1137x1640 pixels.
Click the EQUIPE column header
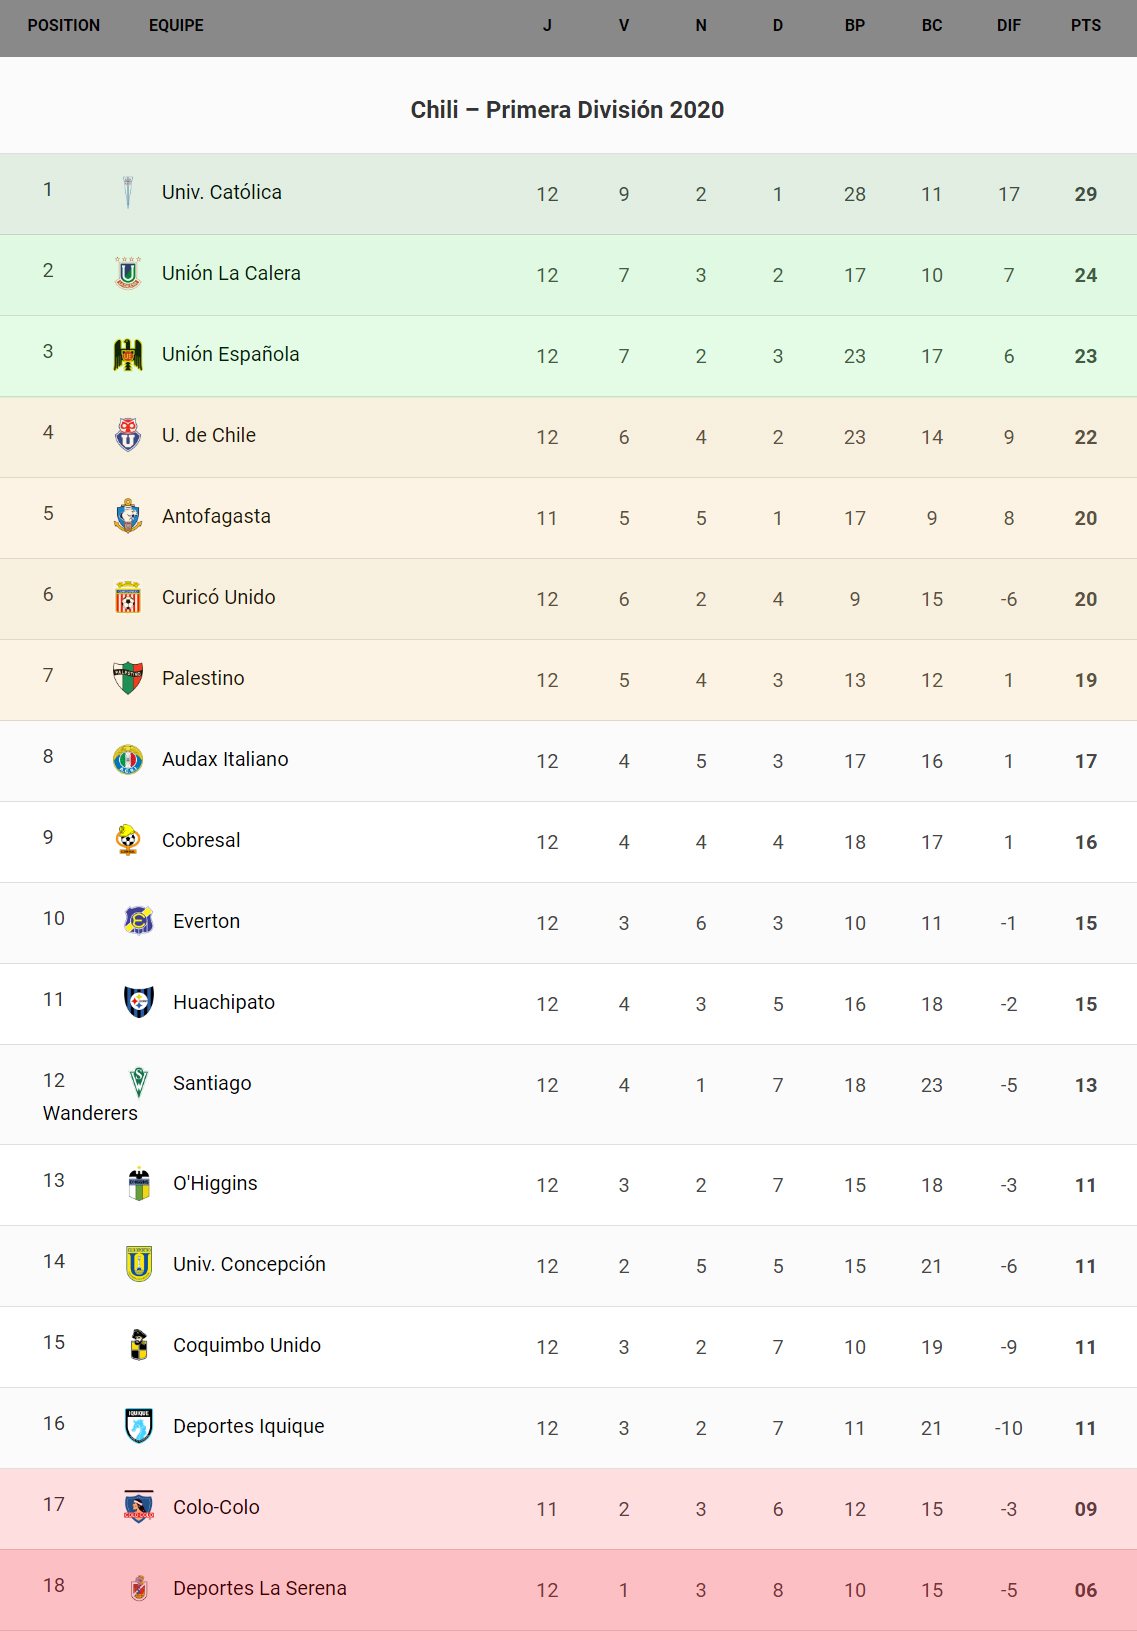(x=176, y=26)
